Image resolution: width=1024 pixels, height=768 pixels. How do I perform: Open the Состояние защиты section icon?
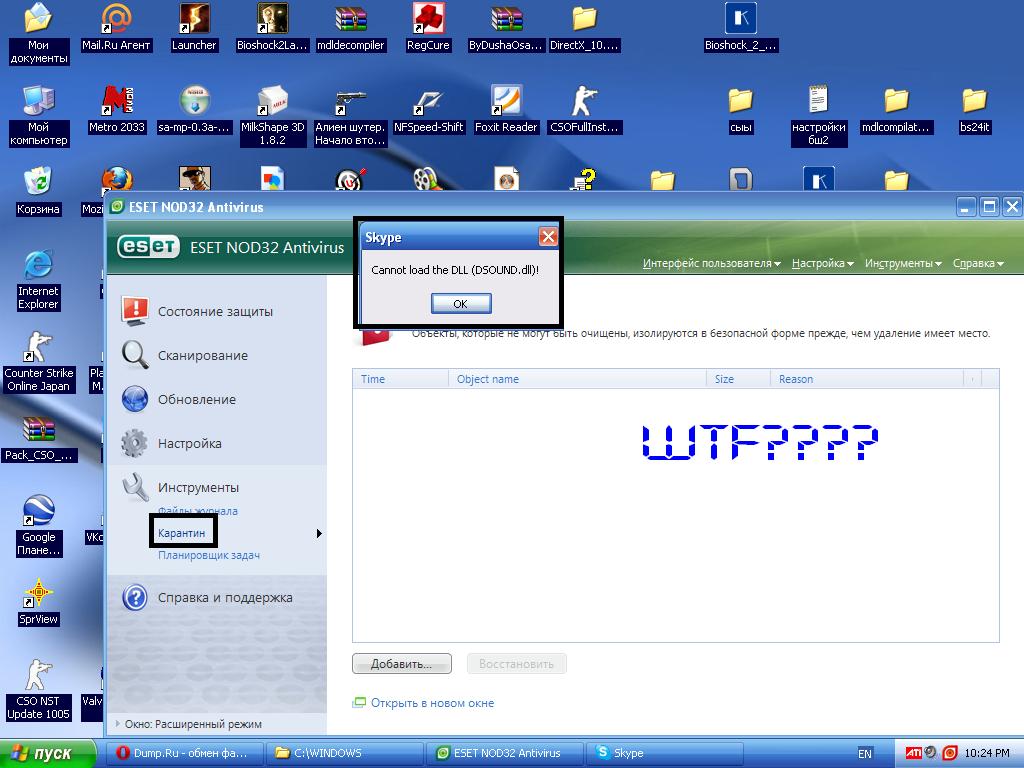pyautogui.click(x=135, y=311)
